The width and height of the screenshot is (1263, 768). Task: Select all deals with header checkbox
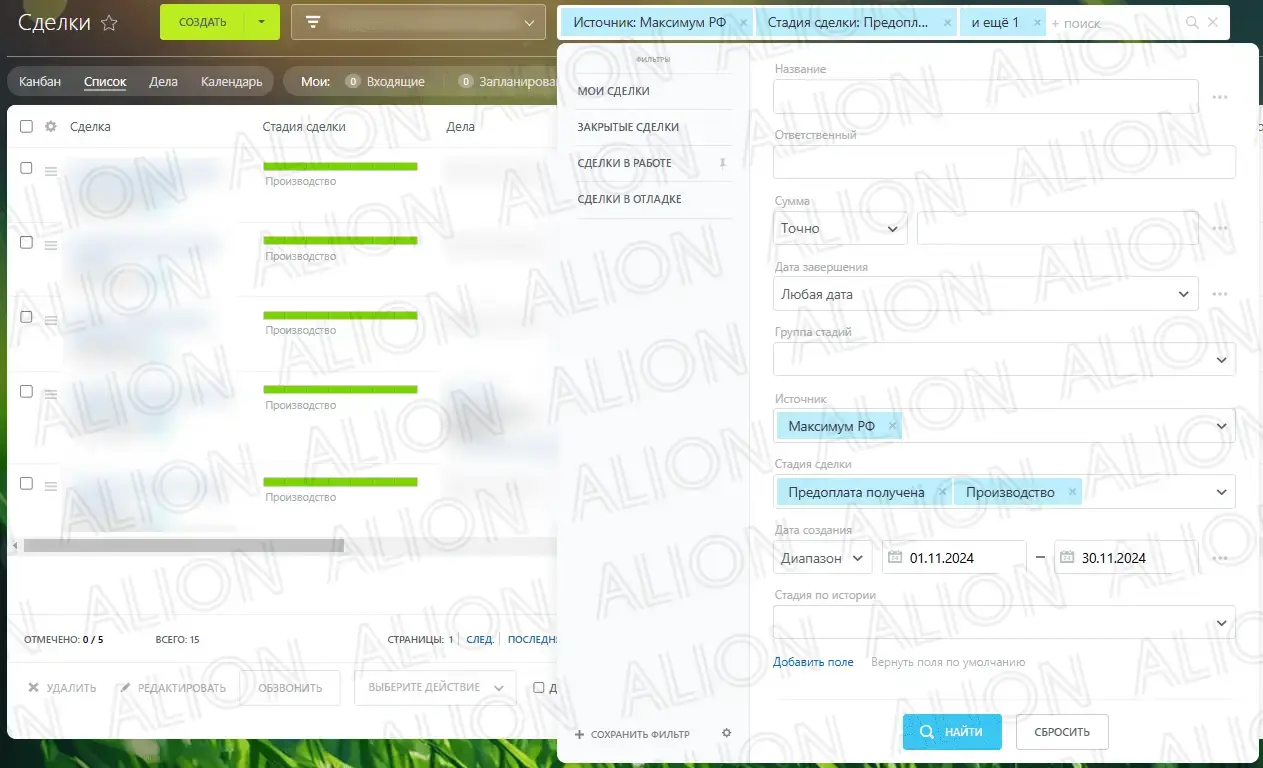click(x=27, y=127)
